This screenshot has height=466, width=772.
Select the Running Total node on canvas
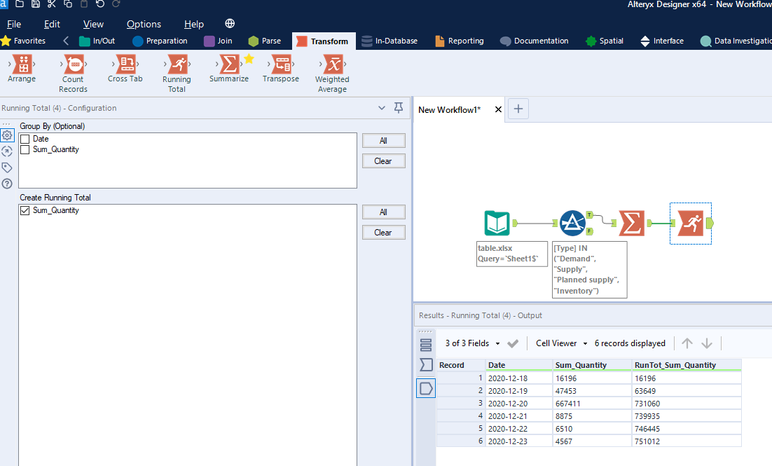tap(691, 222)
